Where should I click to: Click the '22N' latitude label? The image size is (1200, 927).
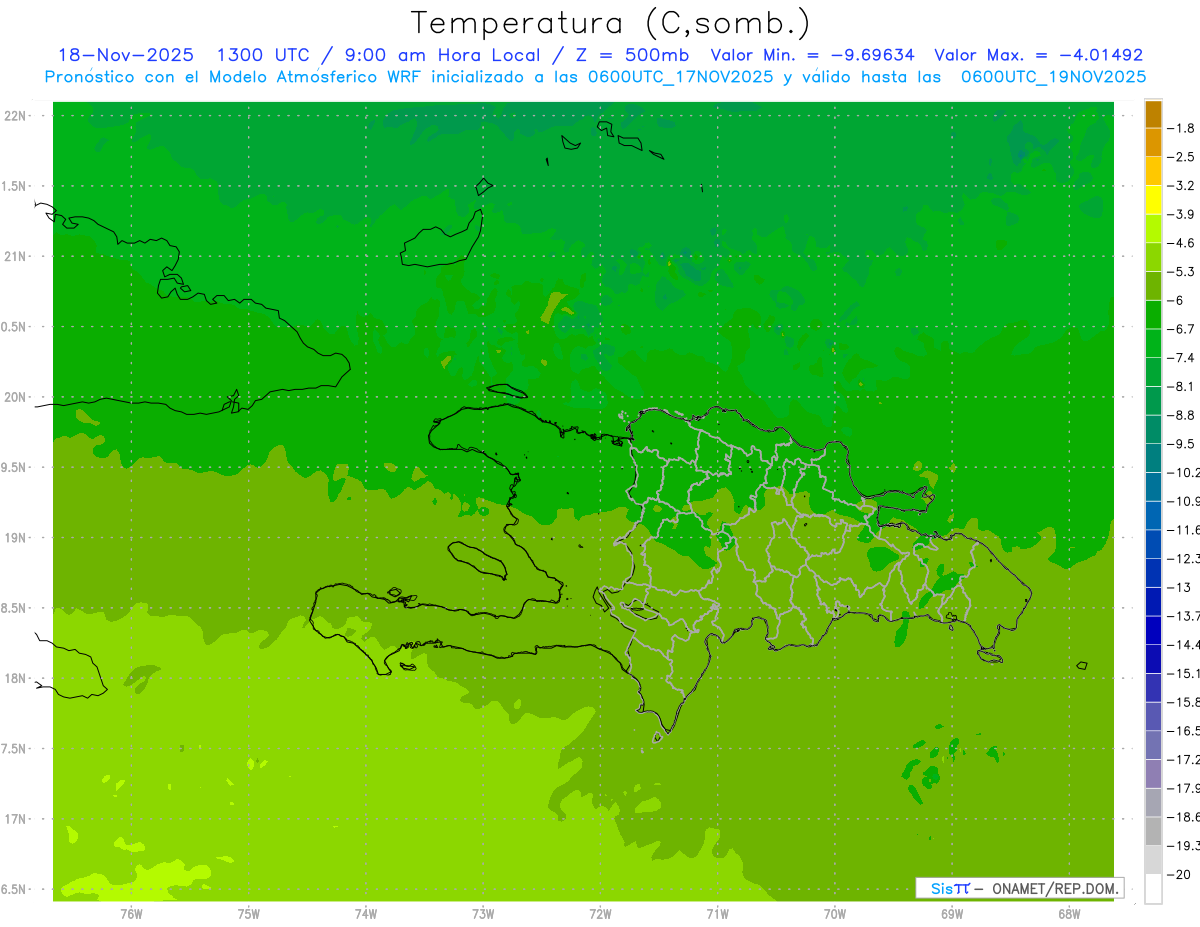pyautogui.click(x=15, y=116)
